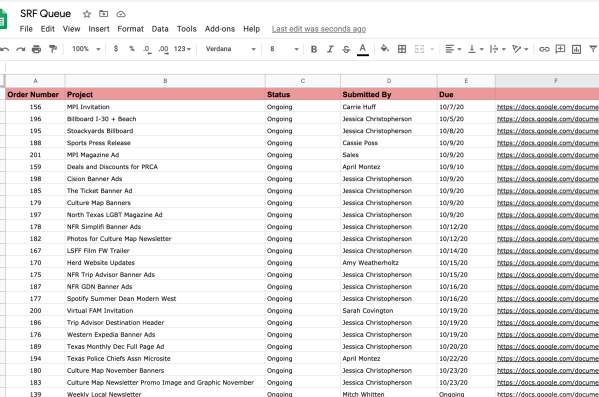This screenshot has height=397, width=599.
Task: Toggle italic formatting
Action: tap(330, 49)
